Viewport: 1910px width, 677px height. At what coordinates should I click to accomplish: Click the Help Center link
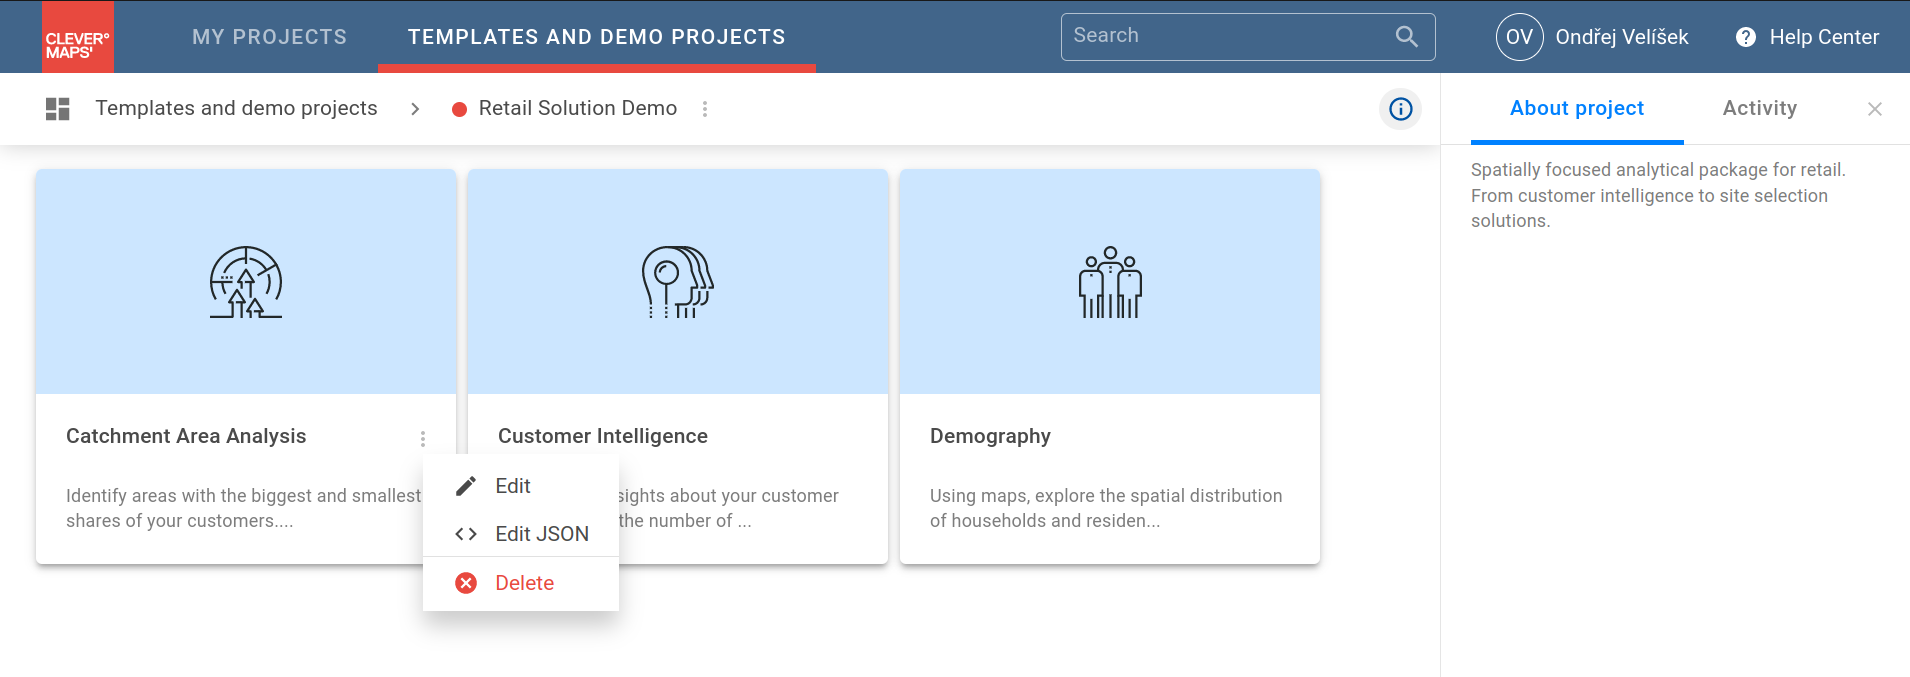coord(1823,37)
